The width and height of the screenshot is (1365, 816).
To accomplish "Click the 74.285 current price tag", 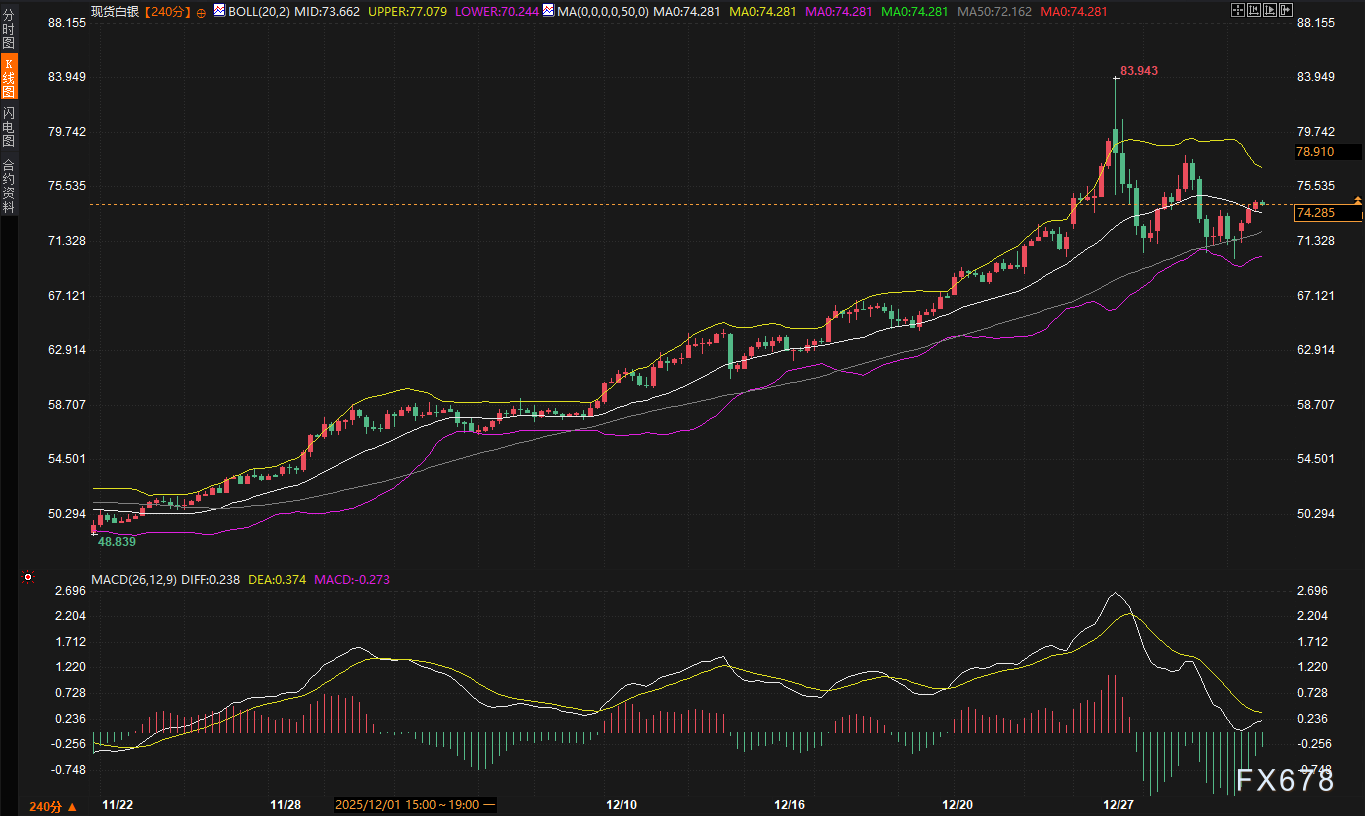I will [1326, 213].
